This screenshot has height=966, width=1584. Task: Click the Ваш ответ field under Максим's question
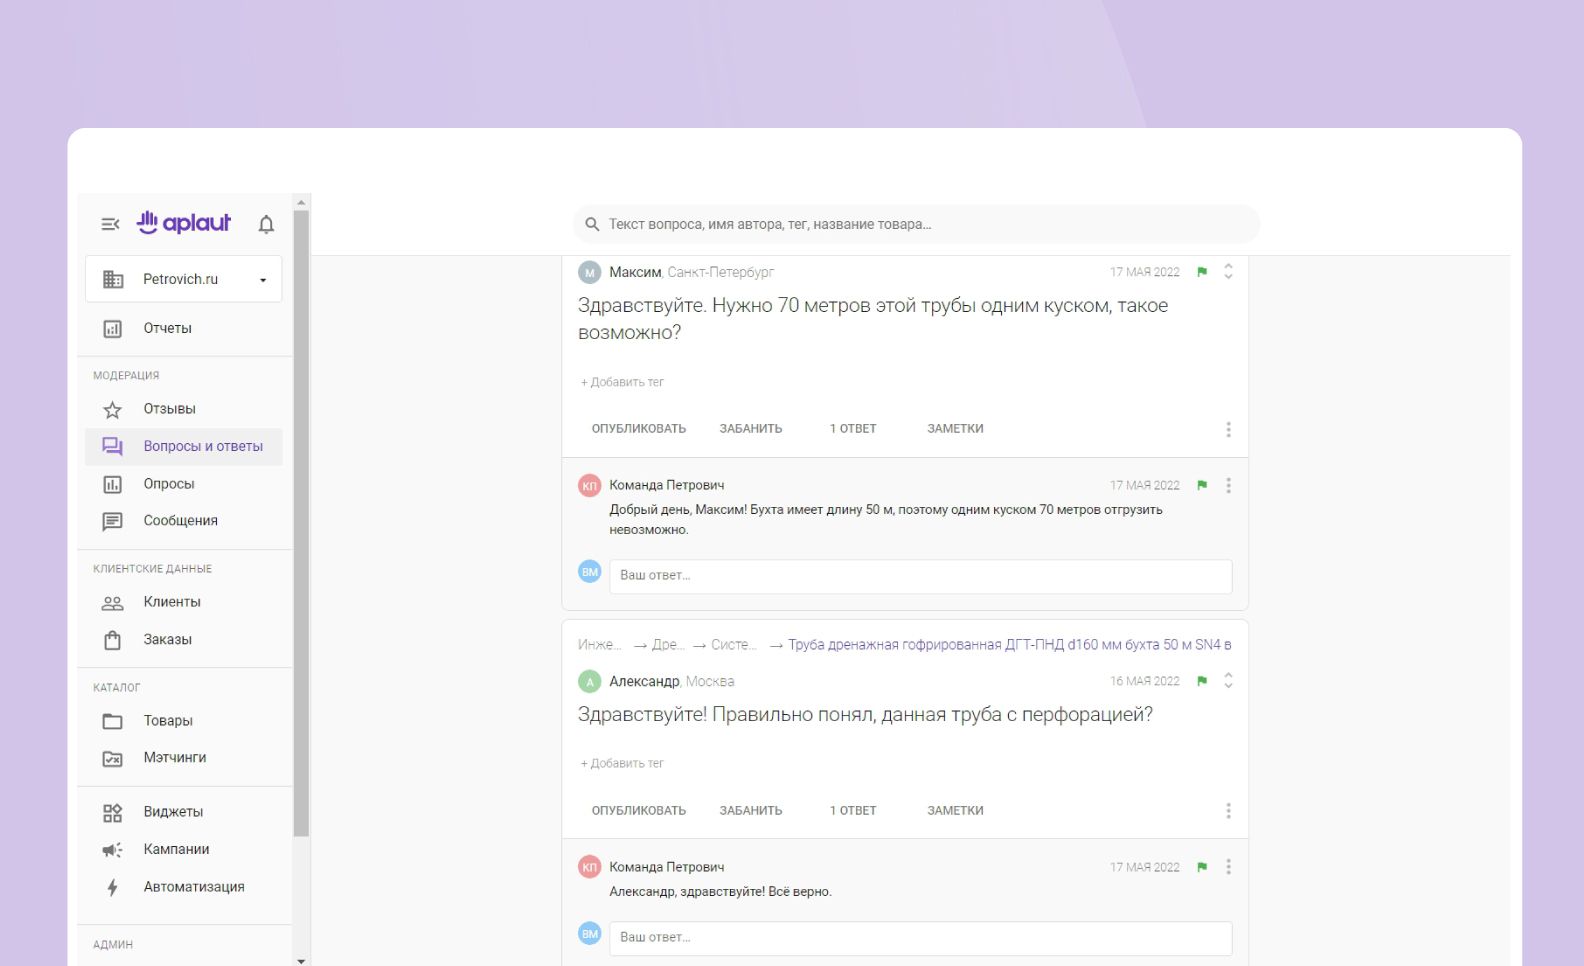point(920,576)
